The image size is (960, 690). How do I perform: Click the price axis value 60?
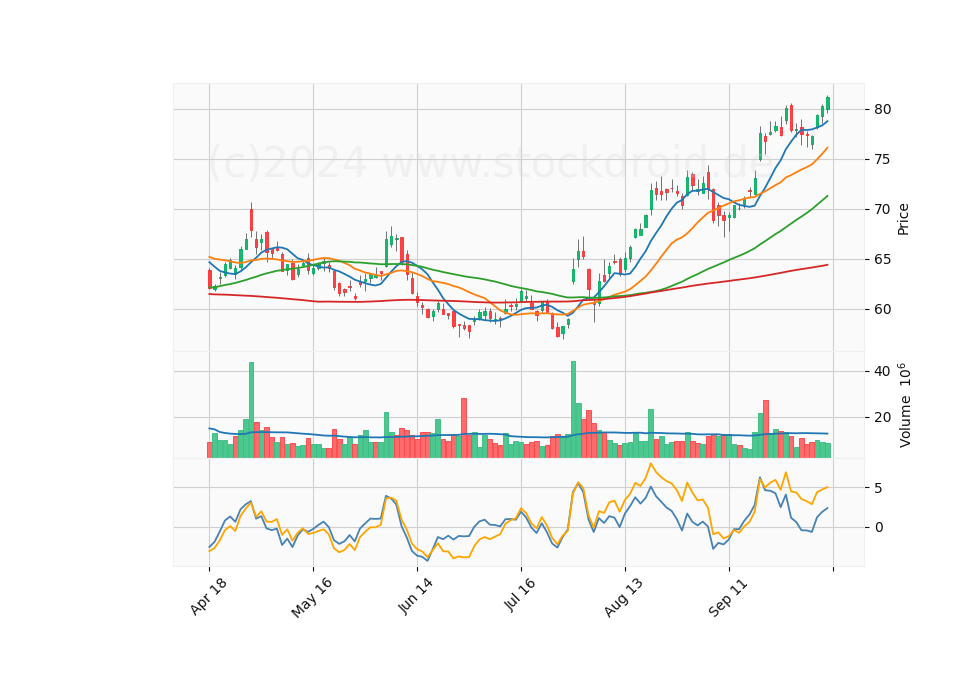coord(882,309)
